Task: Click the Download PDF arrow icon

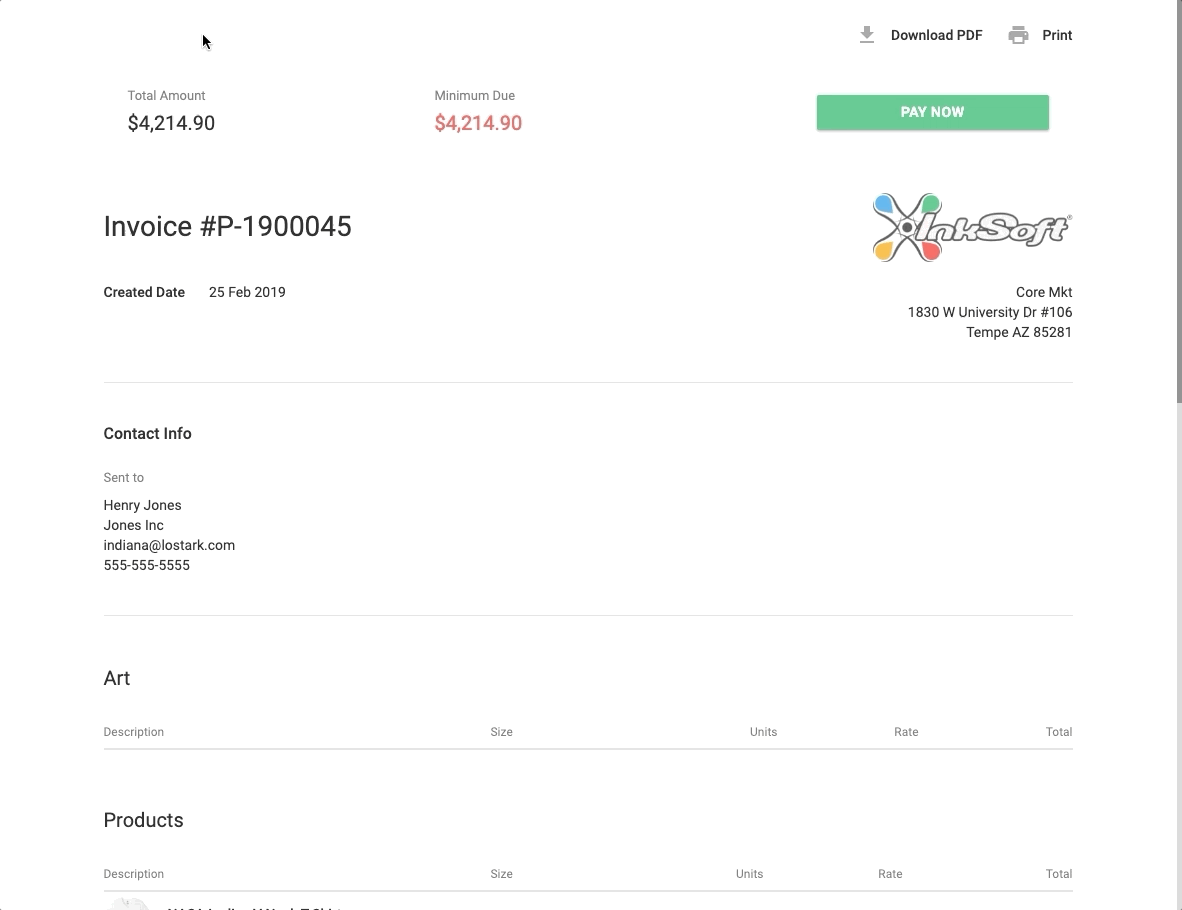Action: point(867,35)
